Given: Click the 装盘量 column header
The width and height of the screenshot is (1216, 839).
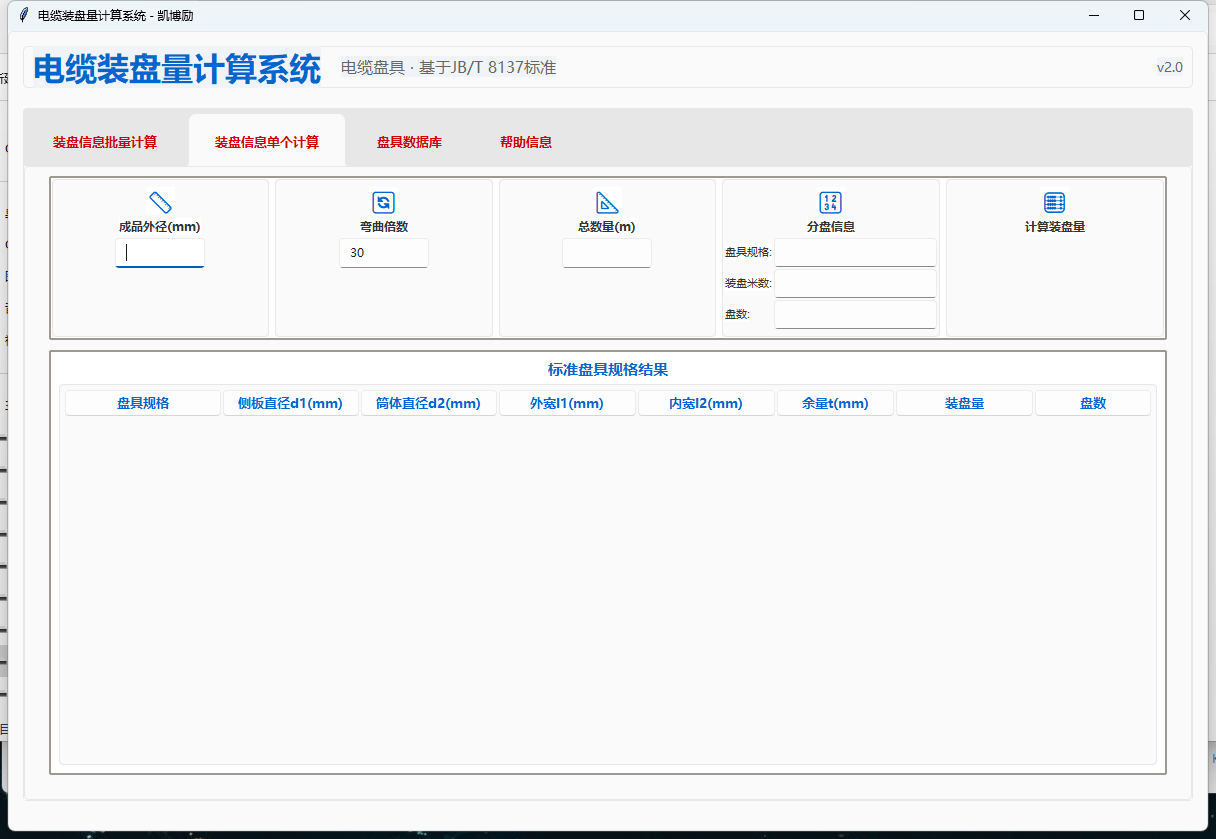Looking at the screenshot, I should (964, 403).
